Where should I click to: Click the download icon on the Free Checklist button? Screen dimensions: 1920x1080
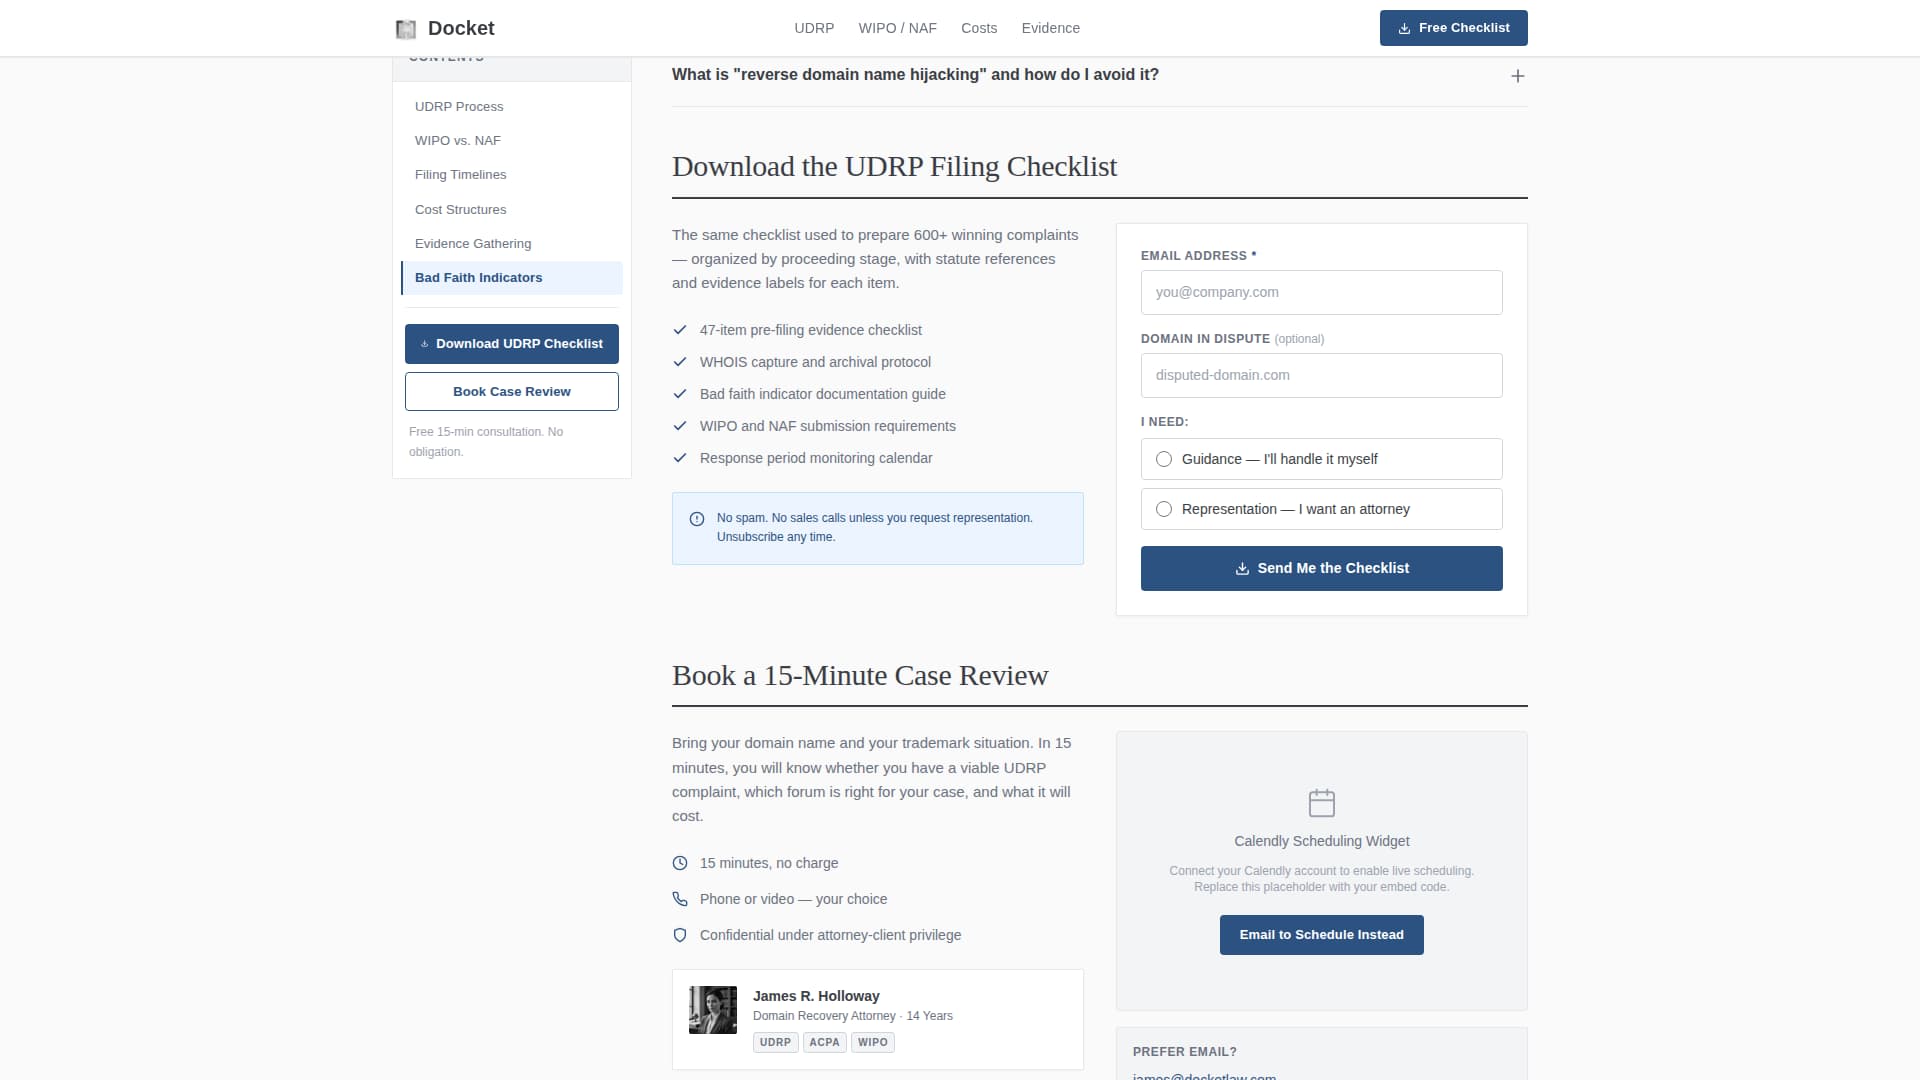click(x=1403, y=28)
